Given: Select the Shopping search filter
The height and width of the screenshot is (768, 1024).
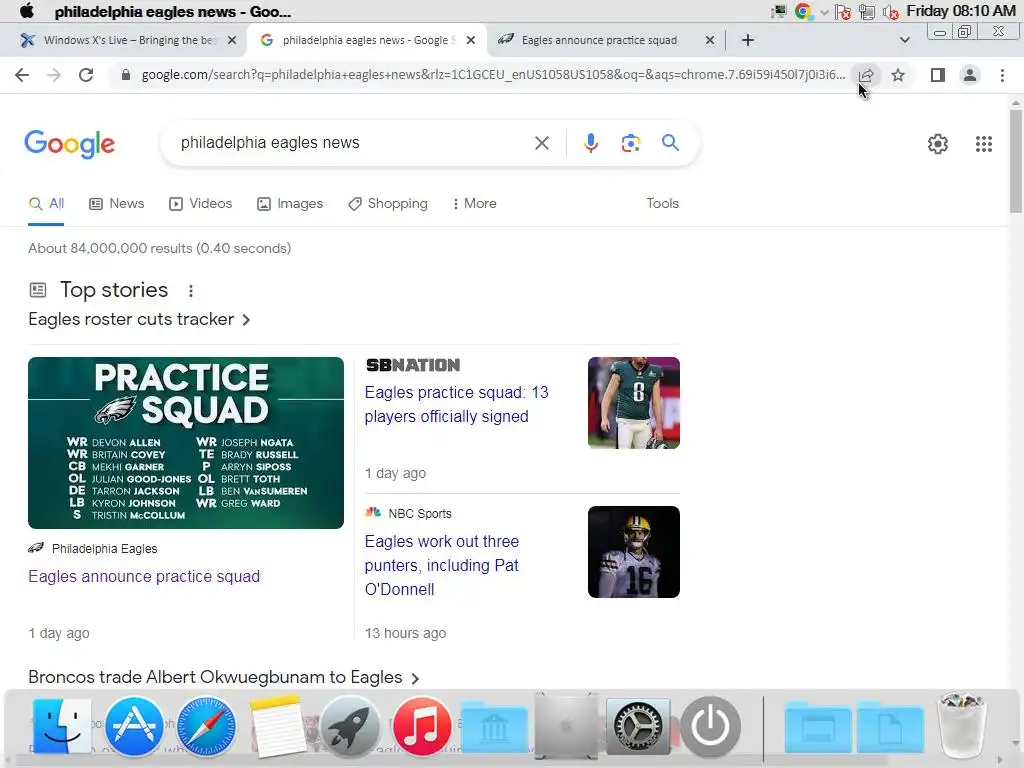Looking at the screenshot, I should 388,204.
